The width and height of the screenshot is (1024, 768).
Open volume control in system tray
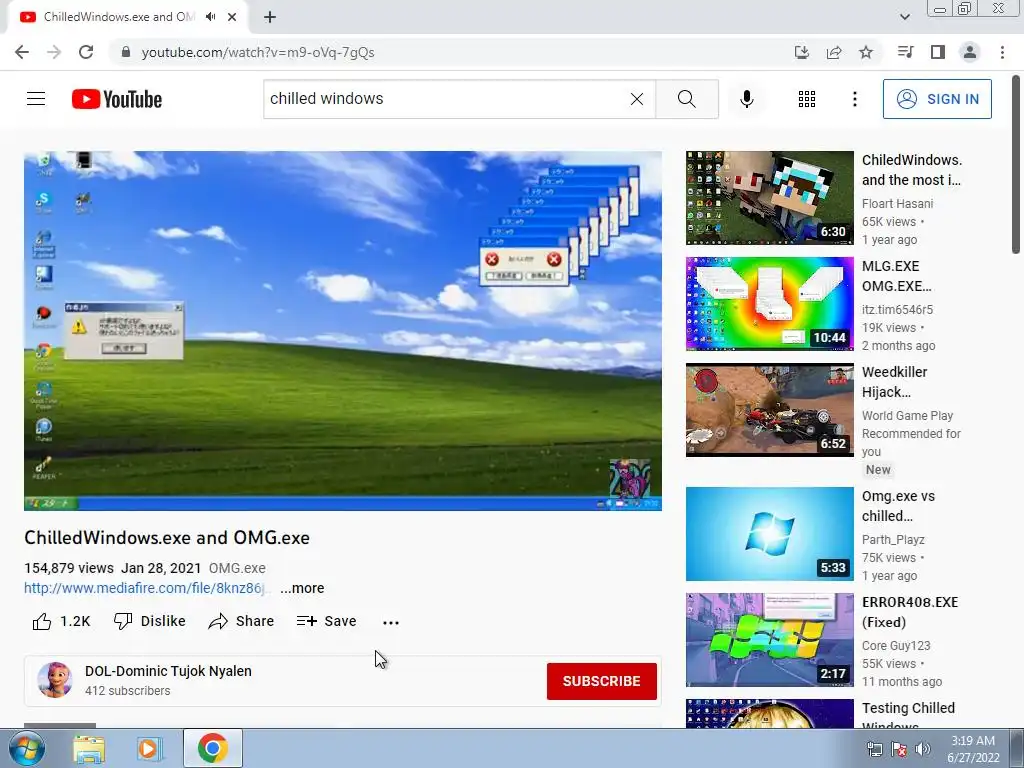pos(923,749)
